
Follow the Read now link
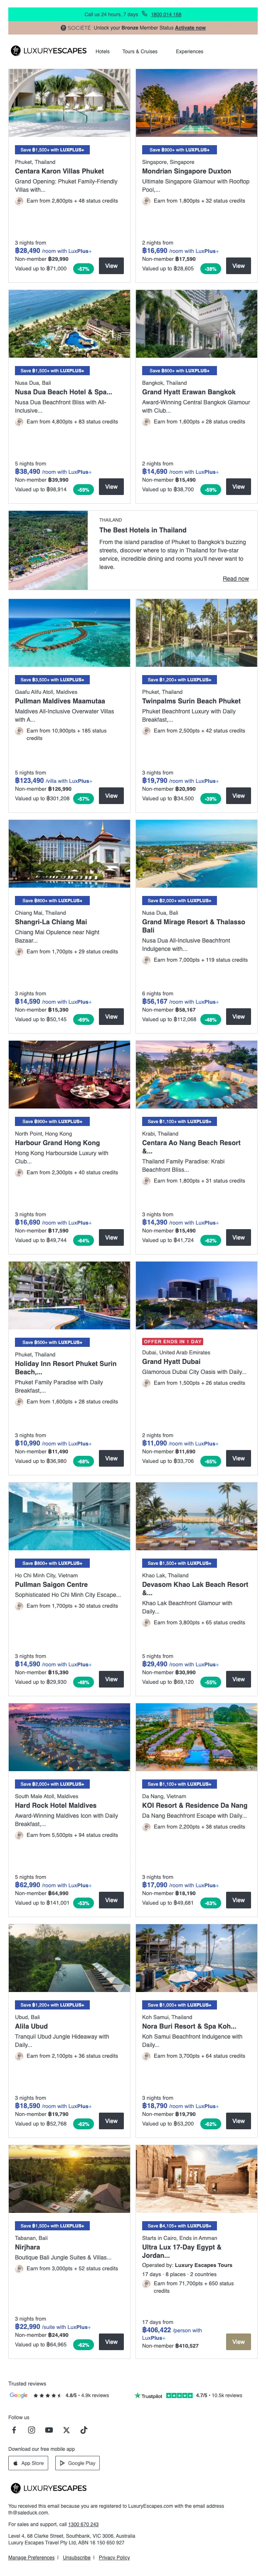[235, 579]
